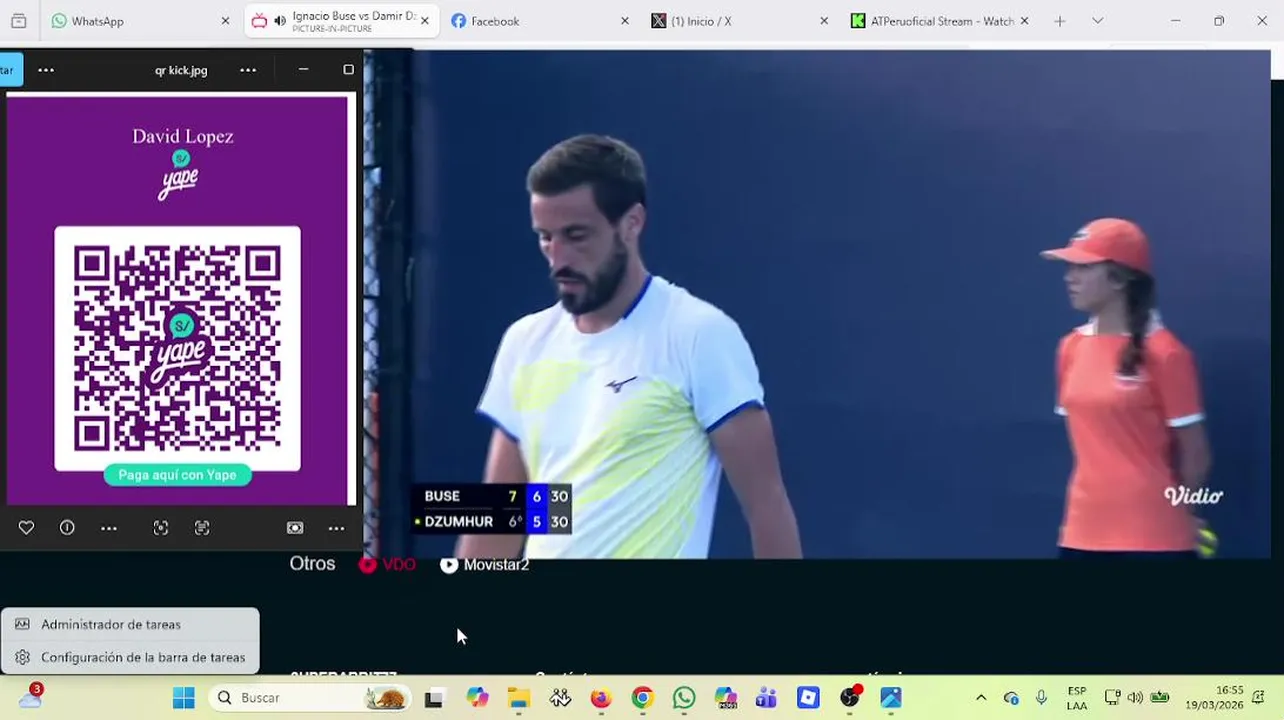Select the scan text icon in Photos

[202, 528]
